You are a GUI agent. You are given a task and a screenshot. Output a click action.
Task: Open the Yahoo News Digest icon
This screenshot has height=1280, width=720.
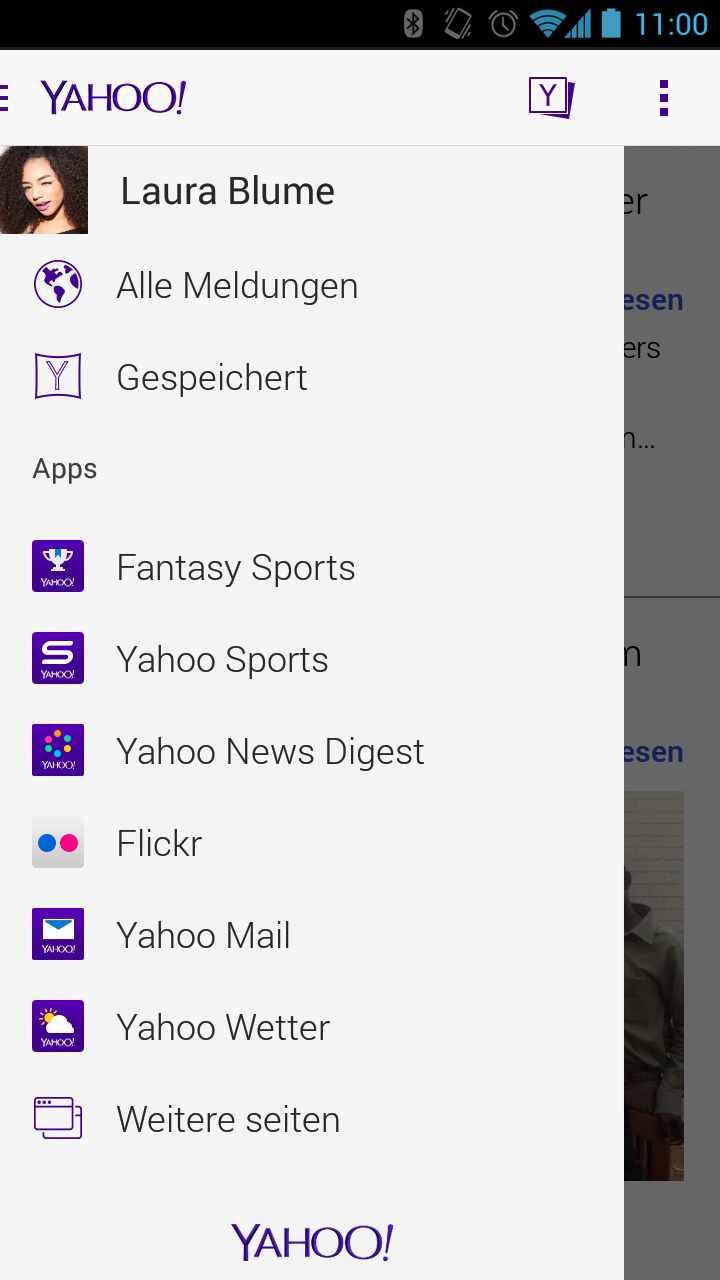58,750
